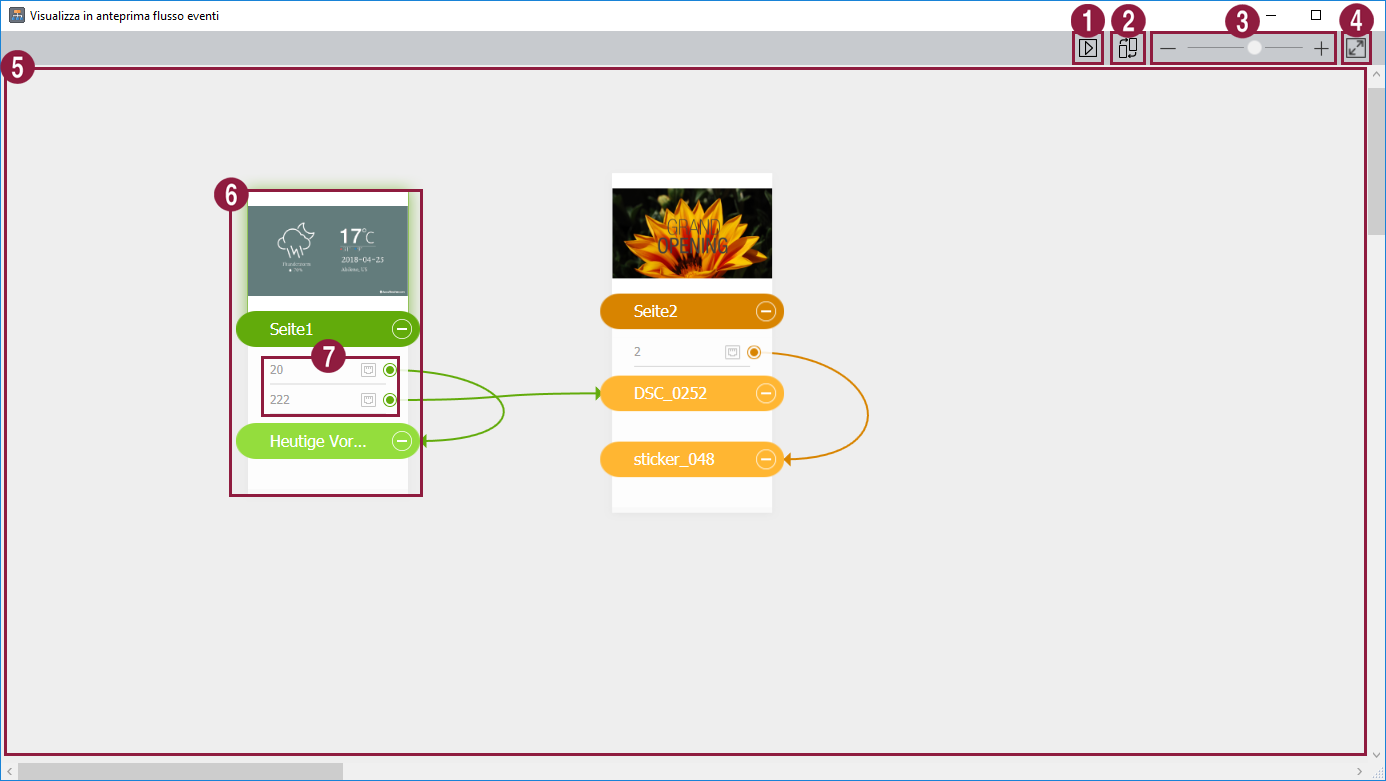The image size is (1386, 781).
Task: Collapse the Heutige Vor... node
Action: [x=401, y=441]
